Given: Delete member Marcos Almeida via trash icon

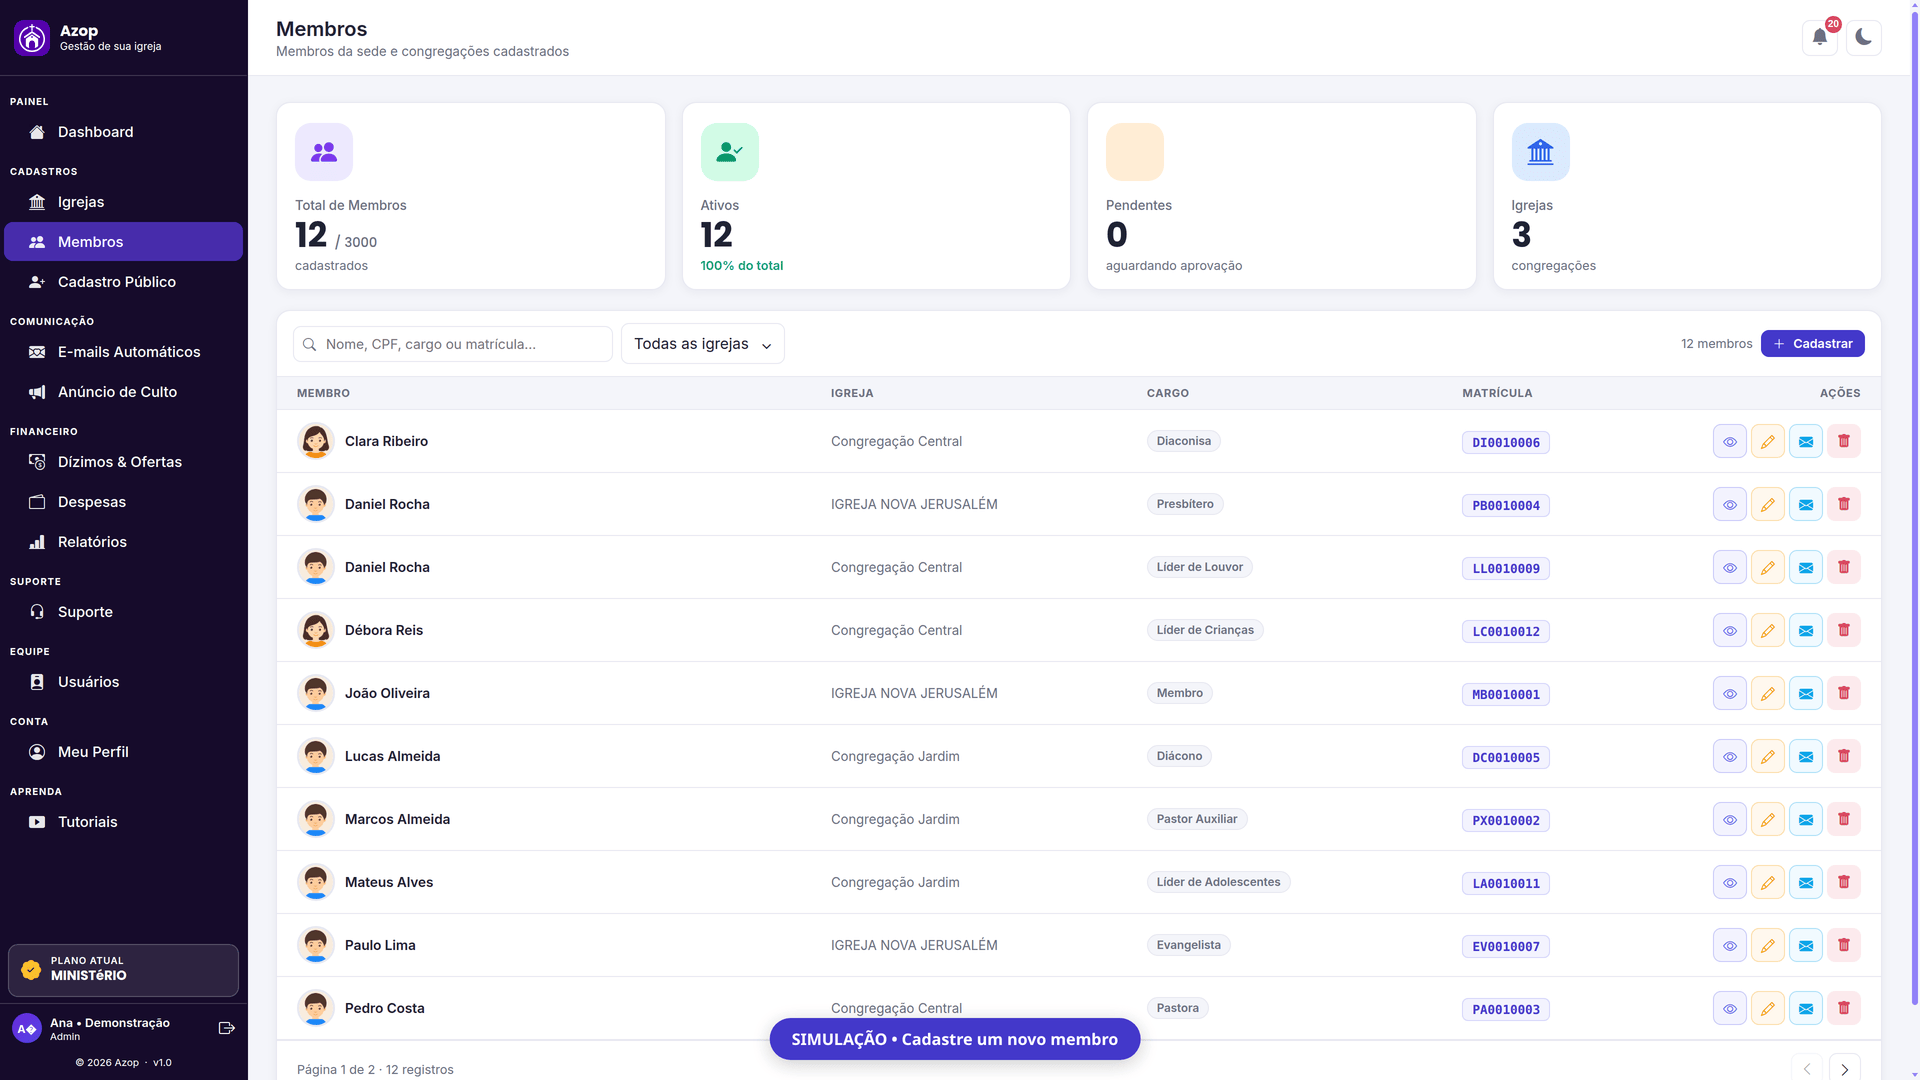Looking at the screenshot, I should (x=1844, y=819).
